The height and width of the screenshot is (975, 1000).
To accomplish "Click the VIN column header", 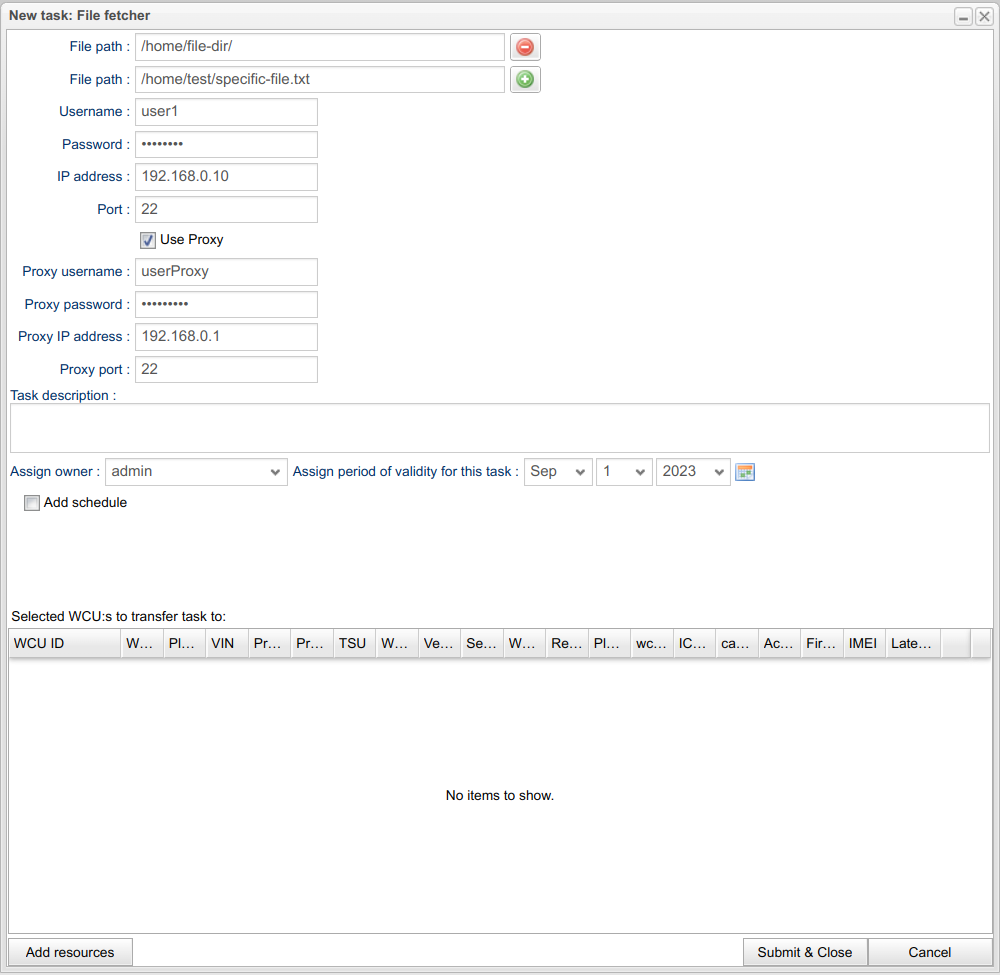I will [226, 643].
